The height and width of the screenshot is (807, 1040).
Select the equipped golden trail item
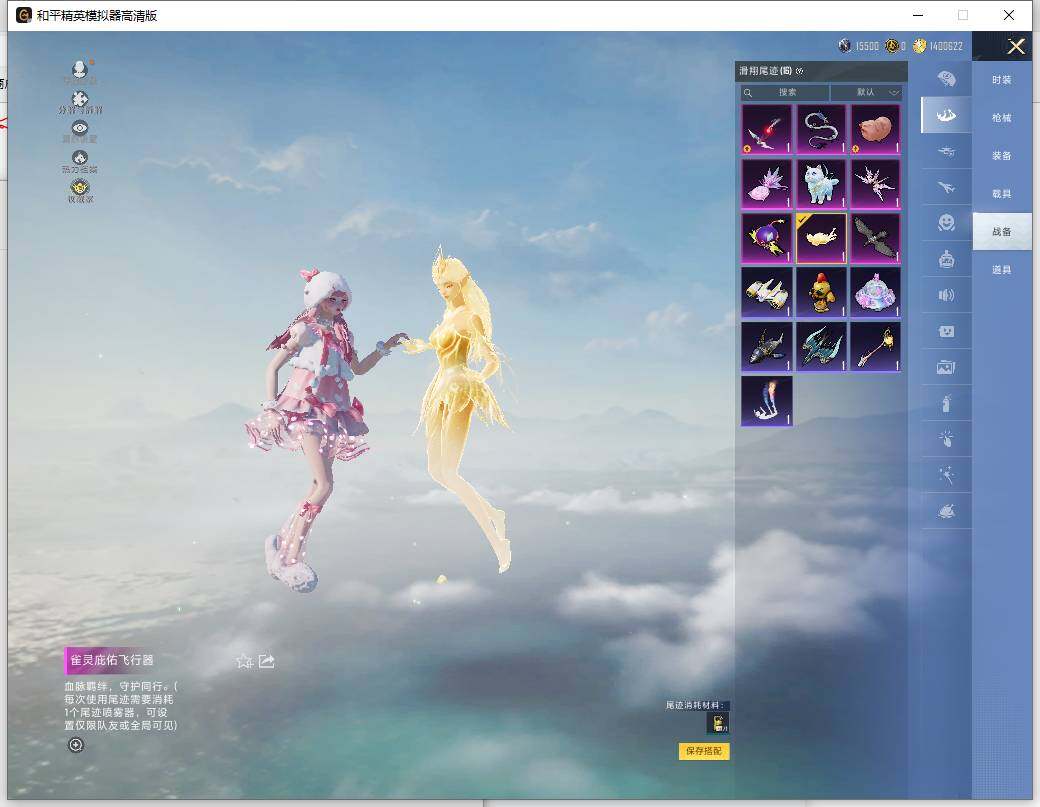(x=821, y=238)
